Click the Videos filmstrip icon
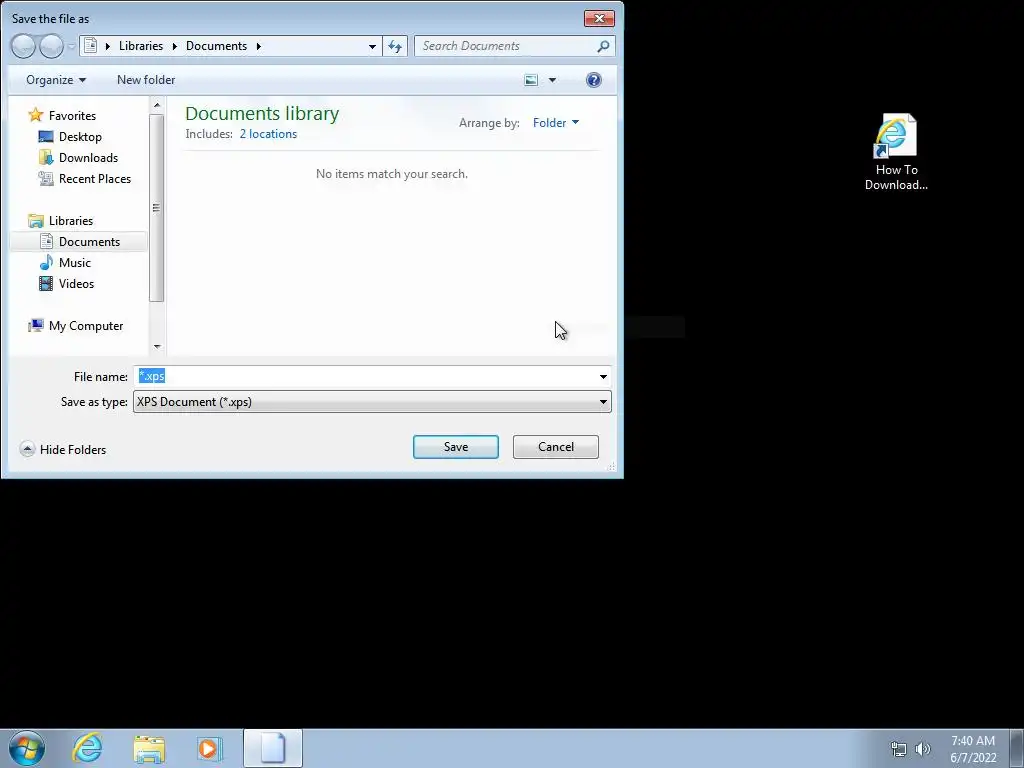This screenshot has height=768, width=1024. pyautogui.click(x=46, y=283)
